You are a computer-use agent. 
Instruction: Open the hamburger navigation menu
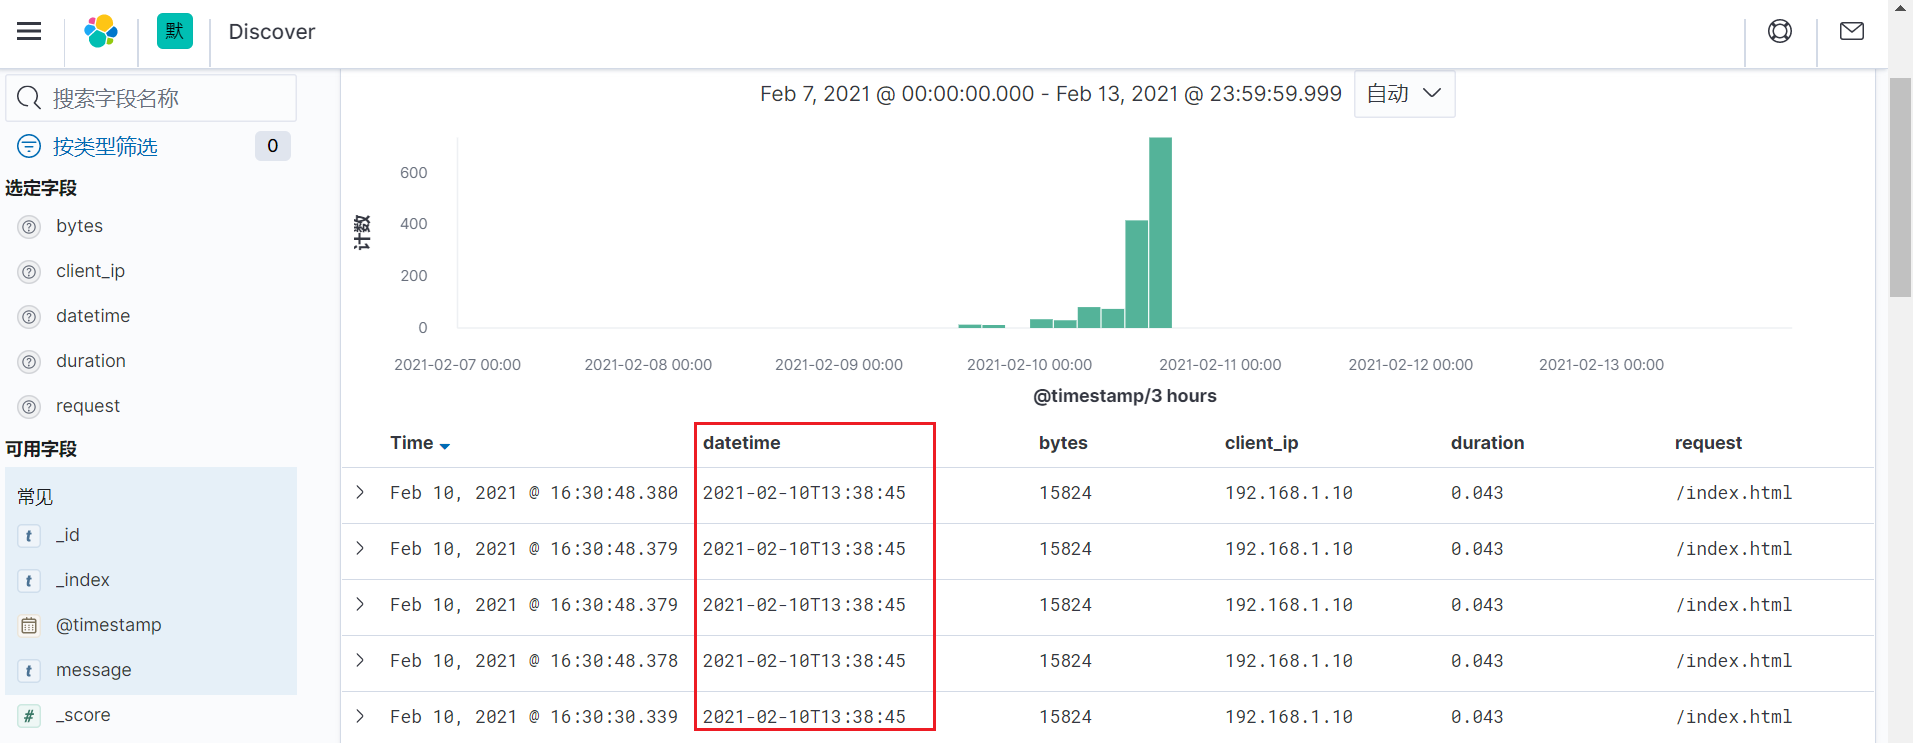(x=29, y=31)
